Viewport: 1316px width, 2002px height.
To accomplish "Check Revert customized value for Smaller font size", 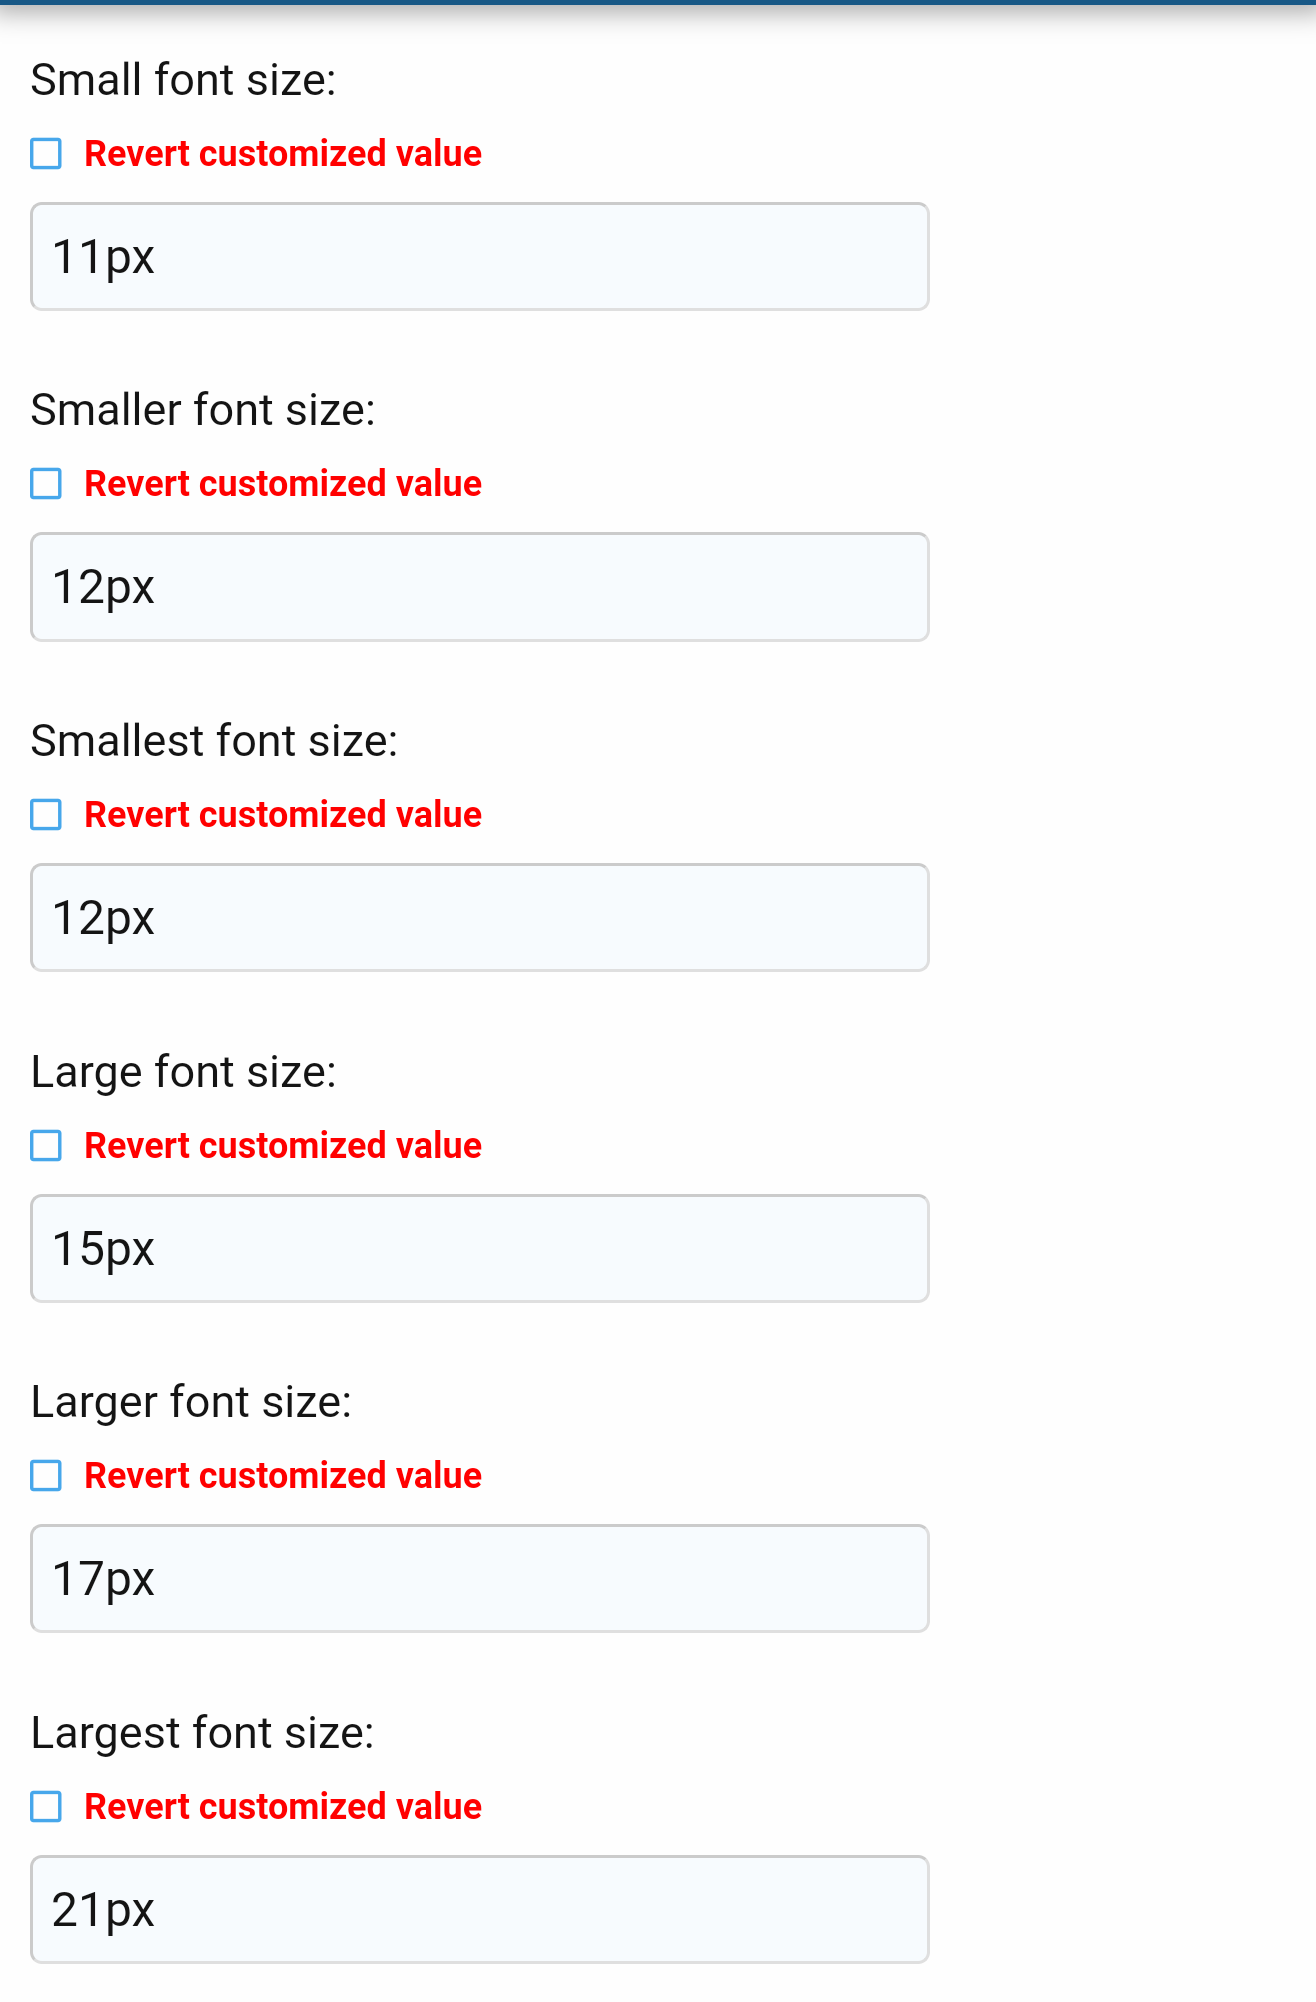I will 45,485.
